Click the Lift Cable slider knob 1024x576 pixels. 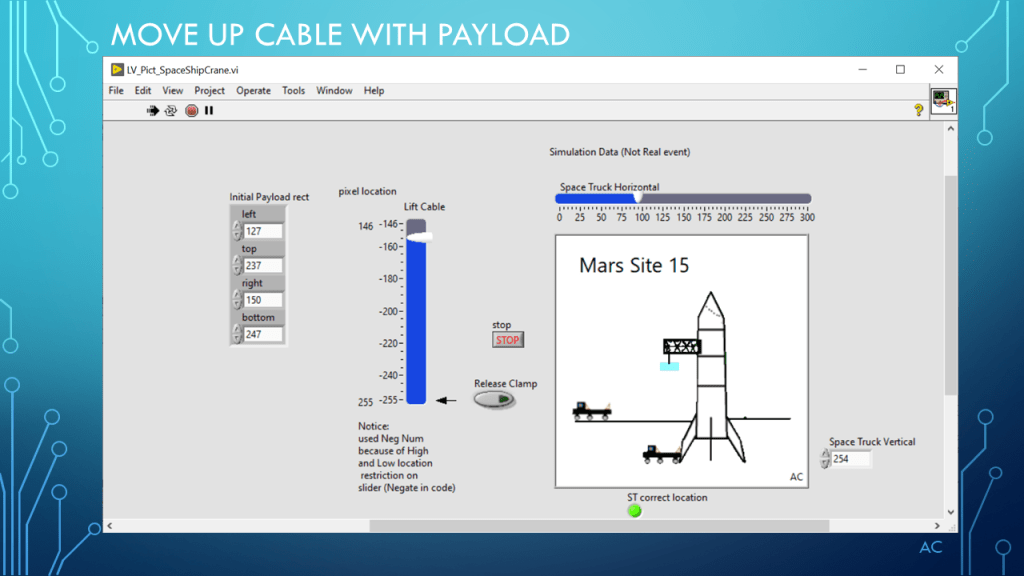tap(417, 236)
